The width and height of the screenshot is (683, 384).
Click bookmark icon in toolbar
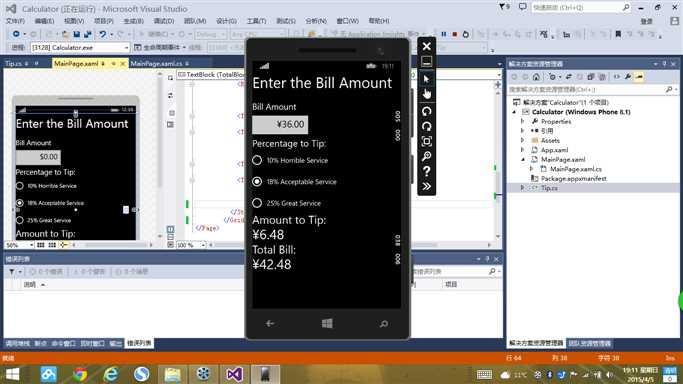coord(618,34)
